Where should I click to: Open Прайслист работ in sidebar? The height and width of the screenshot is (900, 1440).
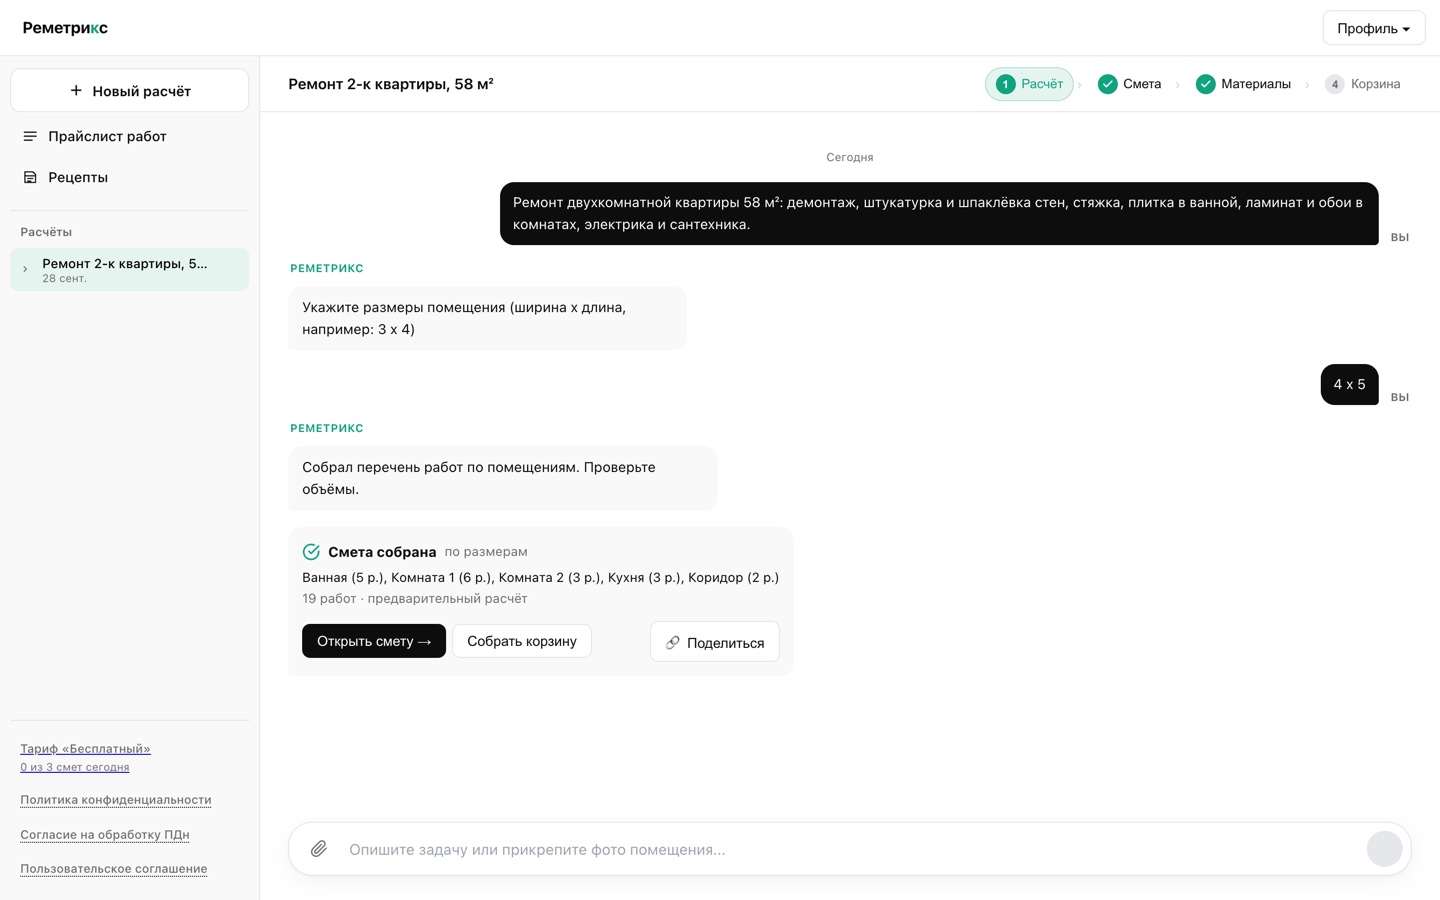[130, 136]
